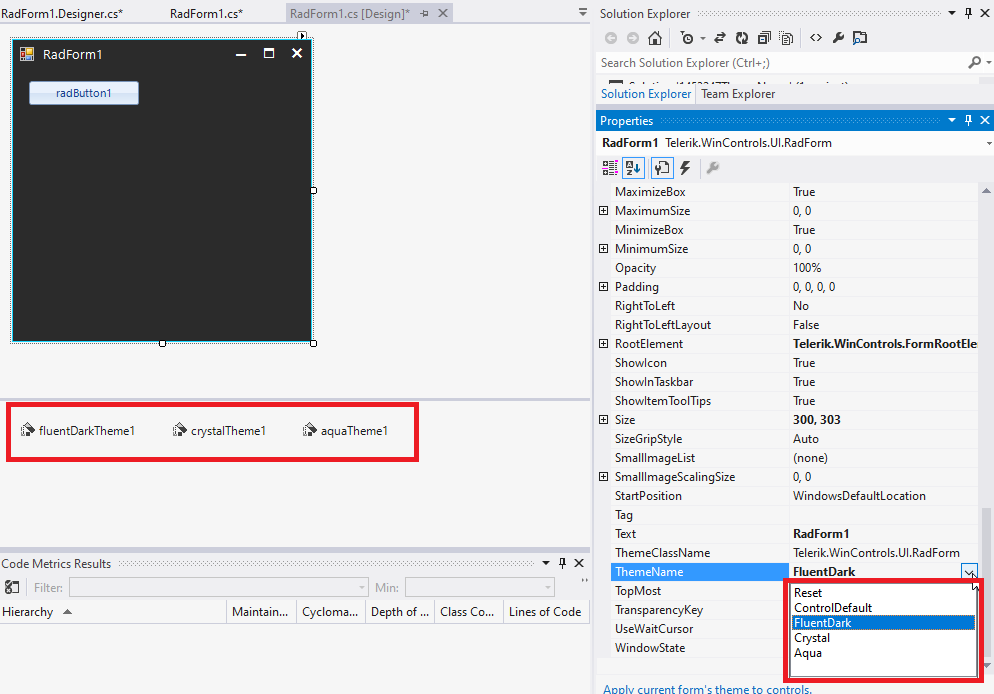Select crystalTheme1 component in tray

(219, 430)
